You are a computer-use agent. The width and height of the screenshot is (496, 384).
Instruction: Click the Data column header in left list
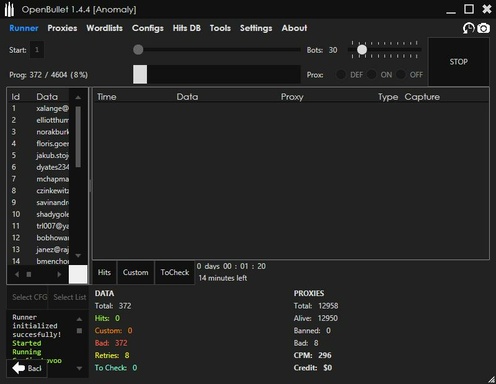point(47,97)
